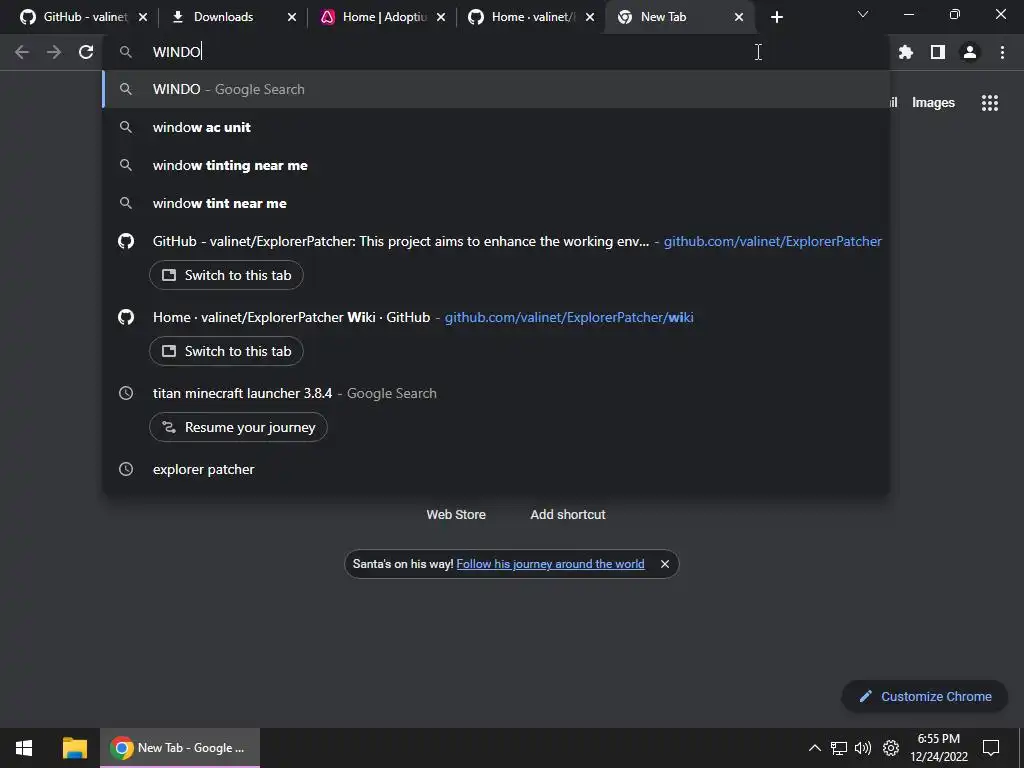Open the network status tray icon
This screenshot has width=1024, height=768.
tap(839, 748)
